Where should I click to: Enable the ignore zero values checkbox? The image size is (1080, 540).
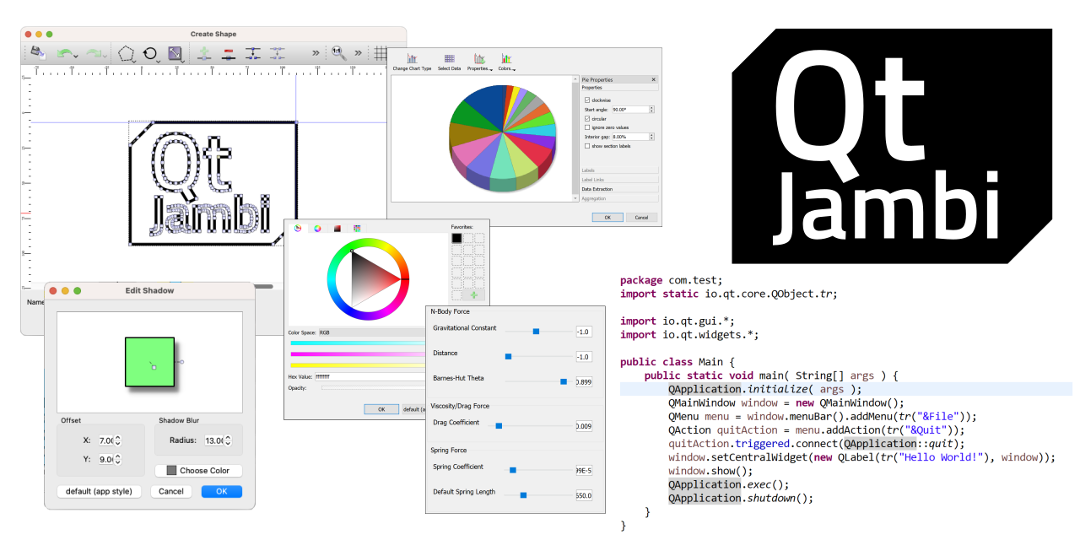587,128
